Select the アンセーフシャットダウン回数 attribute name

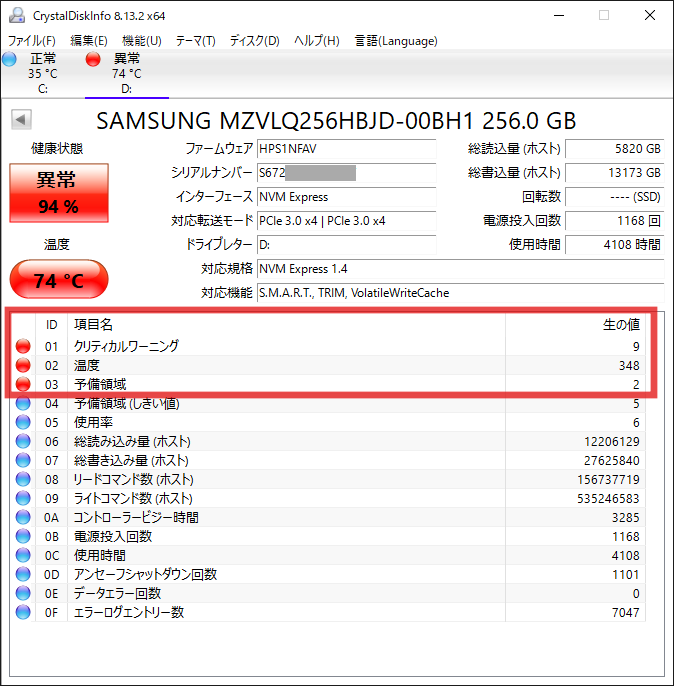pos(145,574)
